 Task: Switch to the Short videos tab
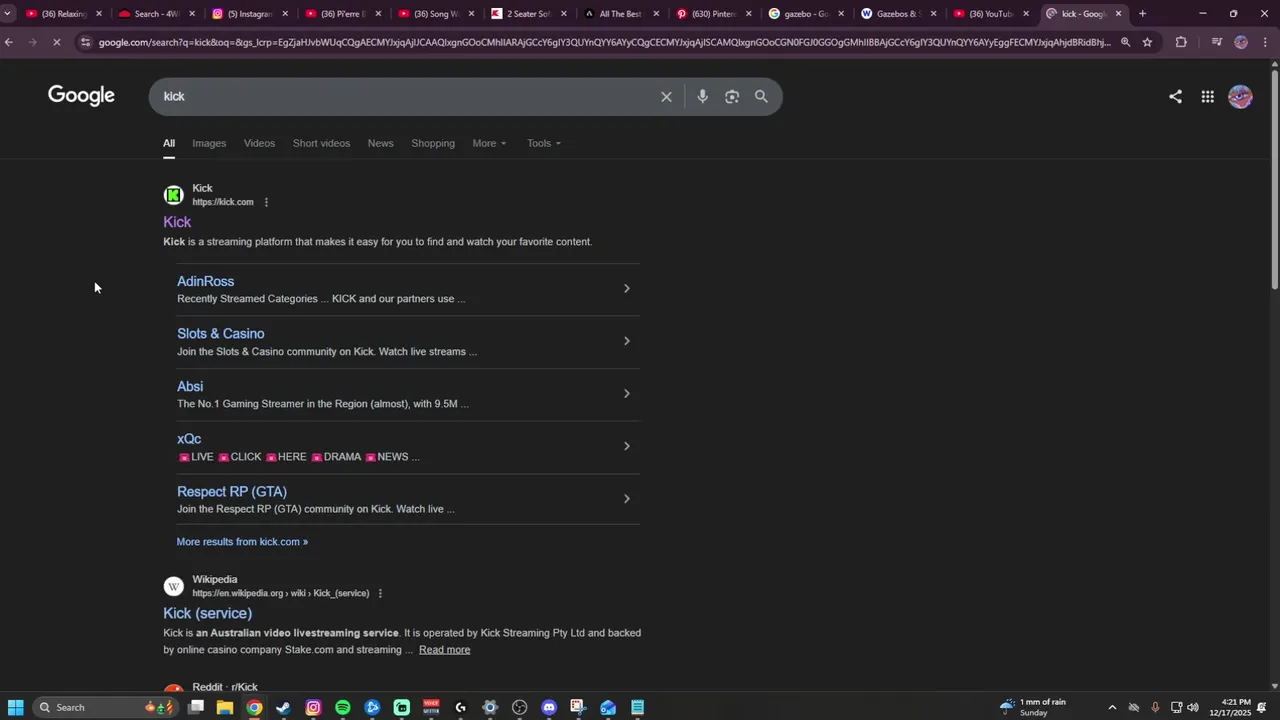tap(321, 143)
